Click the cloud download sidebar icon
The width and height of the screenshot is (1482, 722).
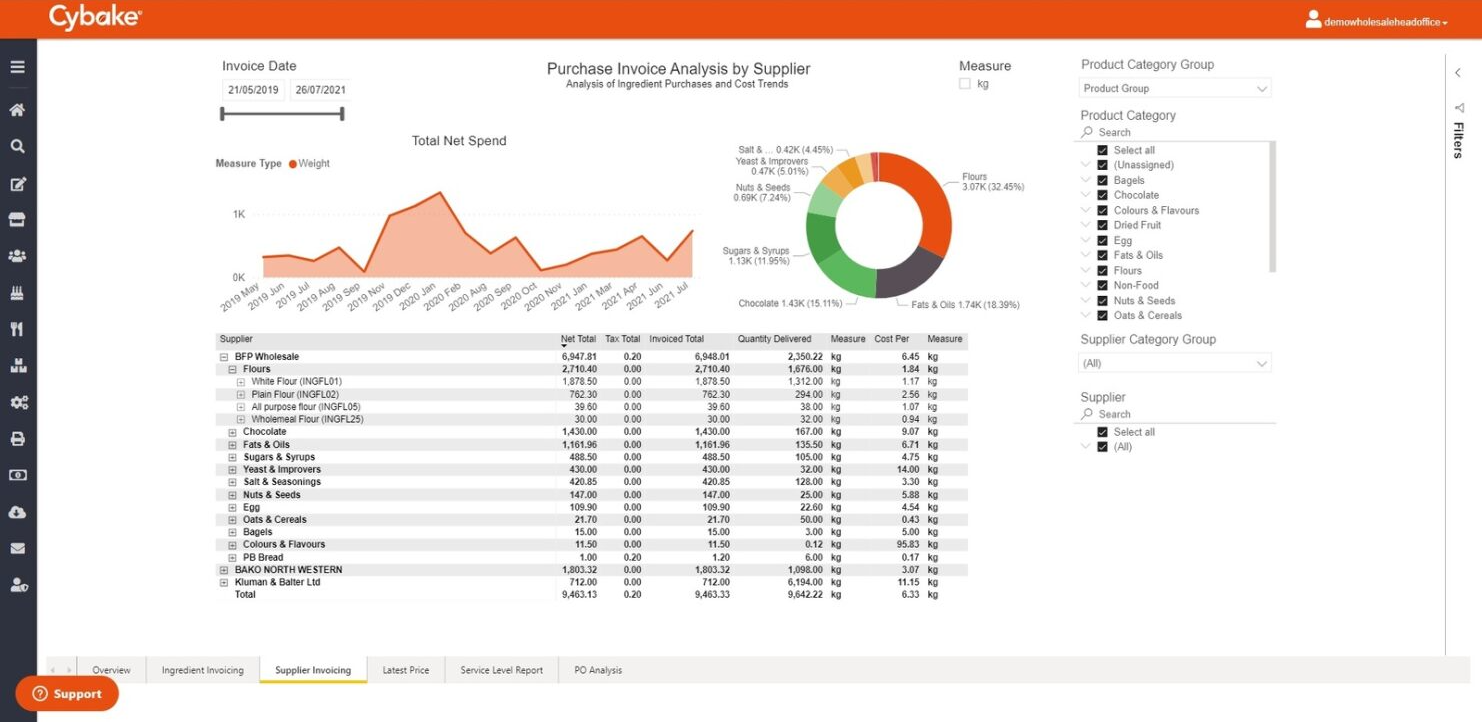coord(17,512)
